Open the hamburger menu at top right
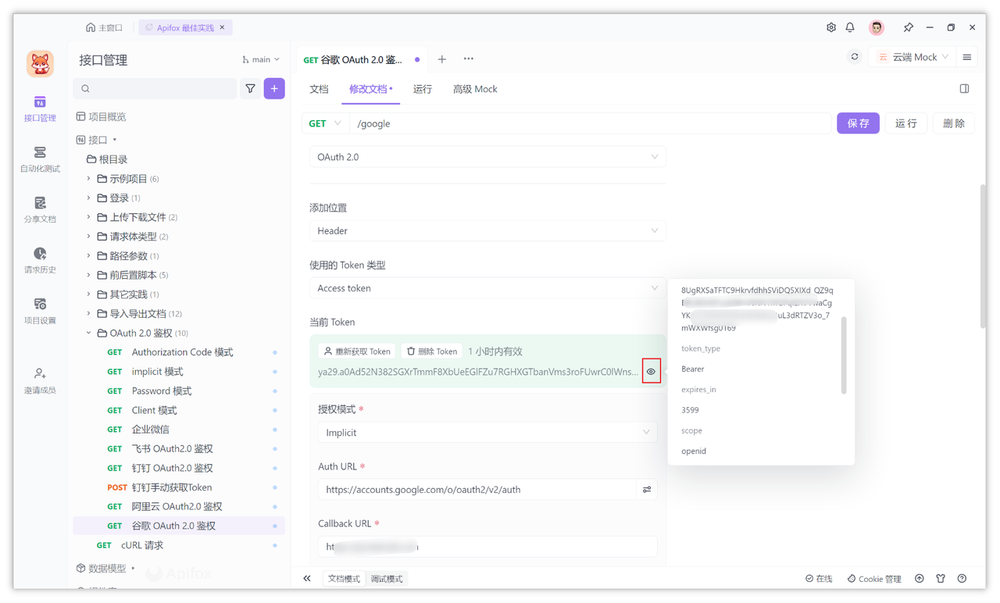Viewport: 1000px width, 603px height. pyautogui.click(x=967, y=57)
